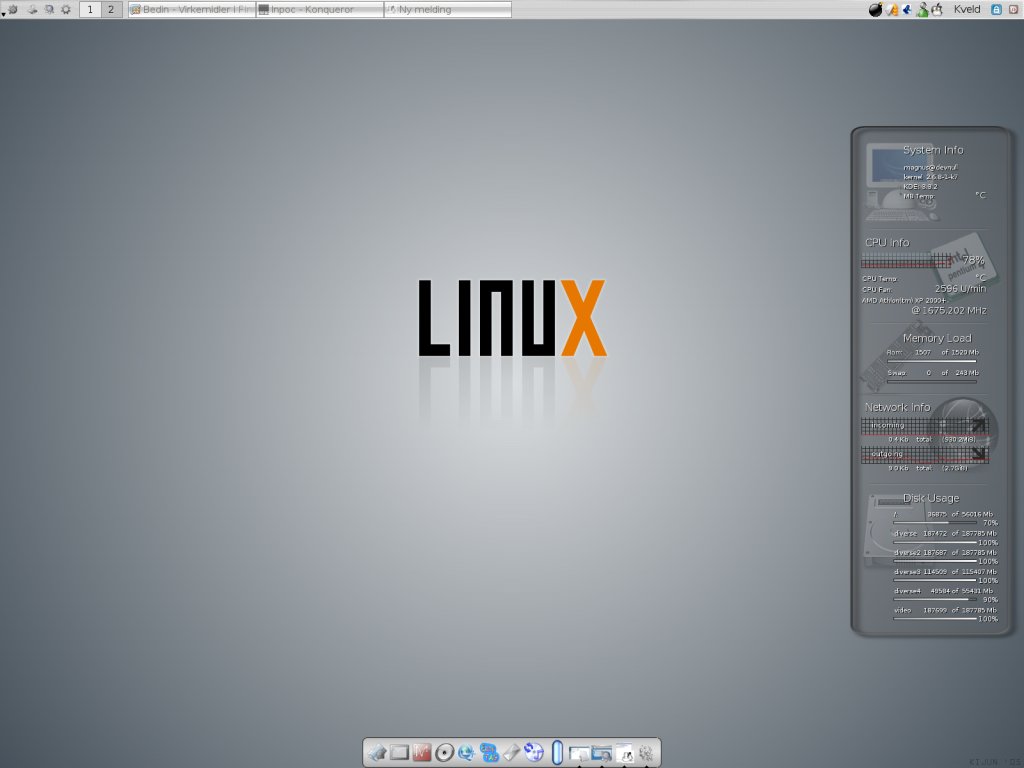The width and height of the screenshot is (1024, 768).
Task: Launch the red M application in dock
Action: click(422, 753)
